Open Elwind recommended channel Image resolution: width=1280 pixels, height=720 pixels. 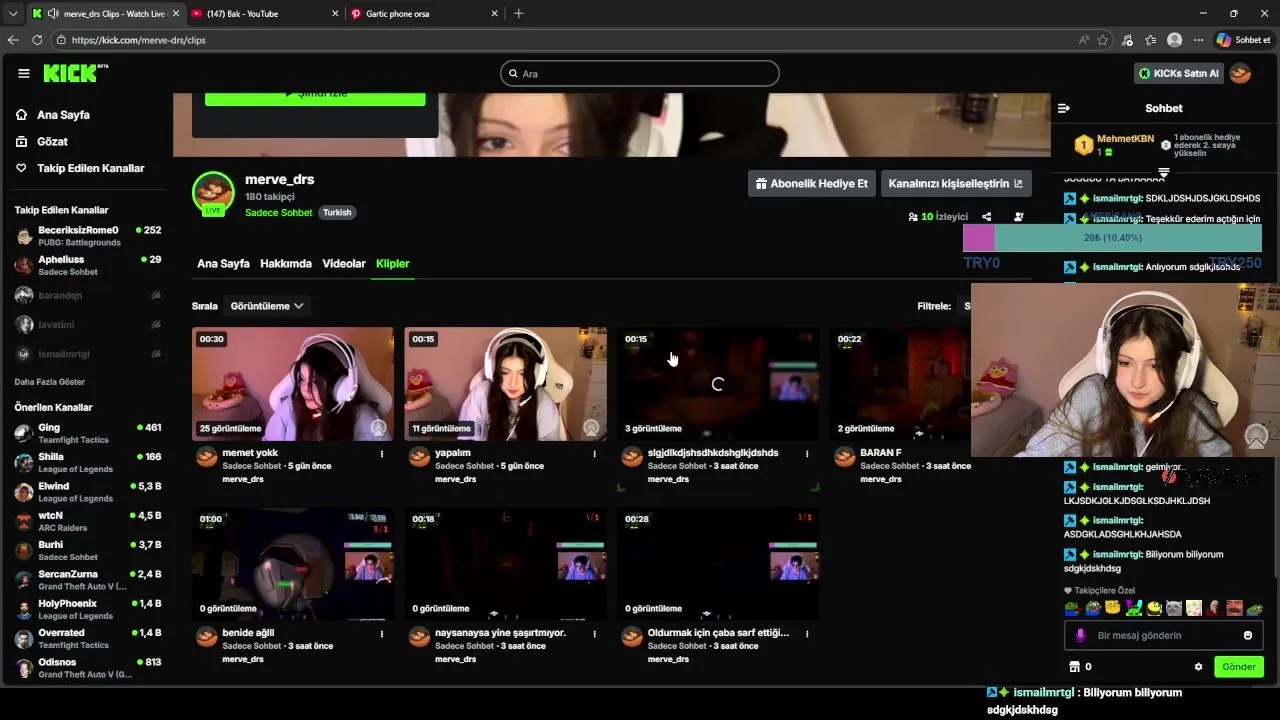tap(88, 492)
